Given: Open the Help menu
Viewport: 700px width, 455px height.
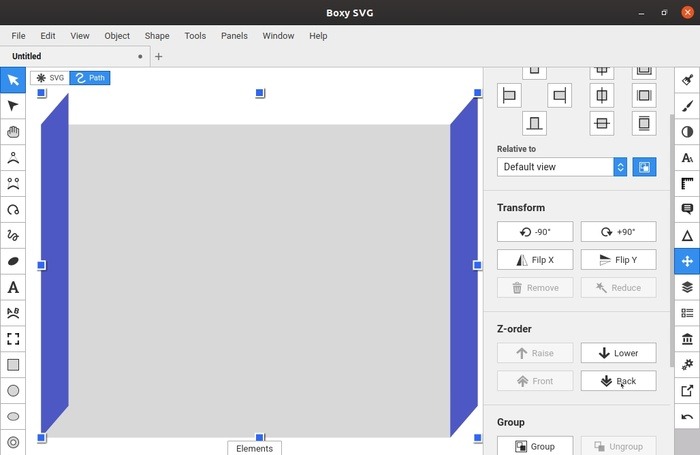Looking at the screenshot, I should click(x=318, y=36).
